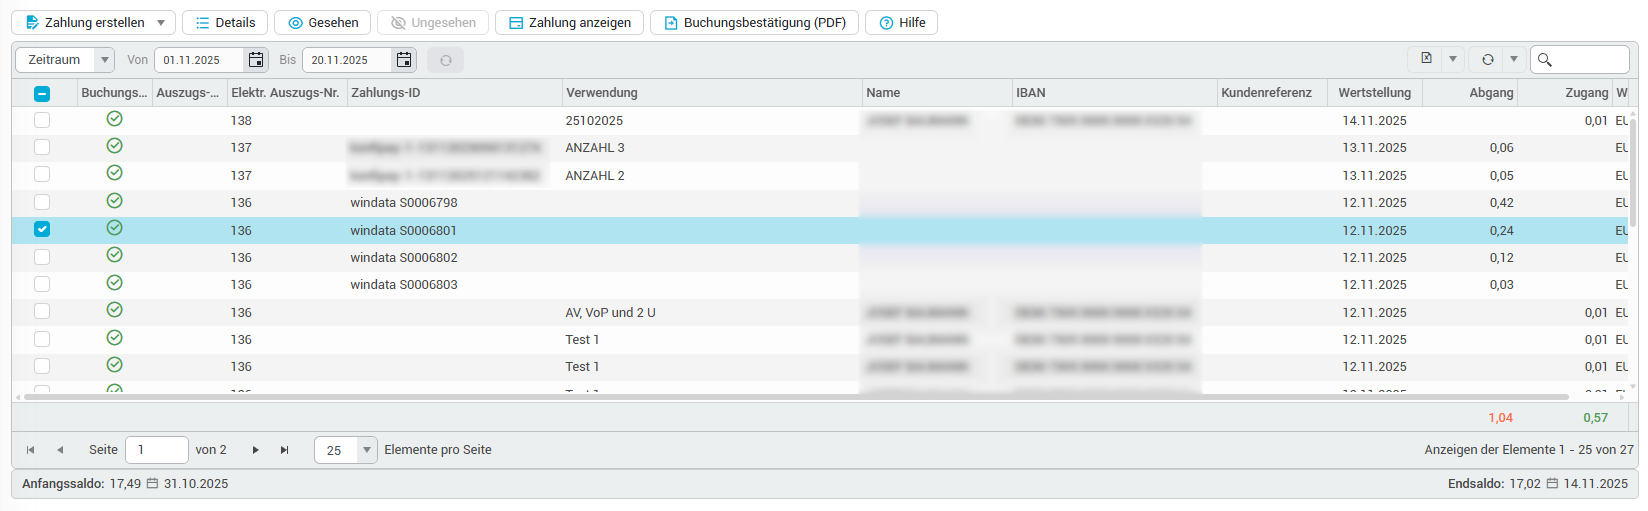Expand the Zahlung erstellen dropdown arrow

click(x=161, y=23)
